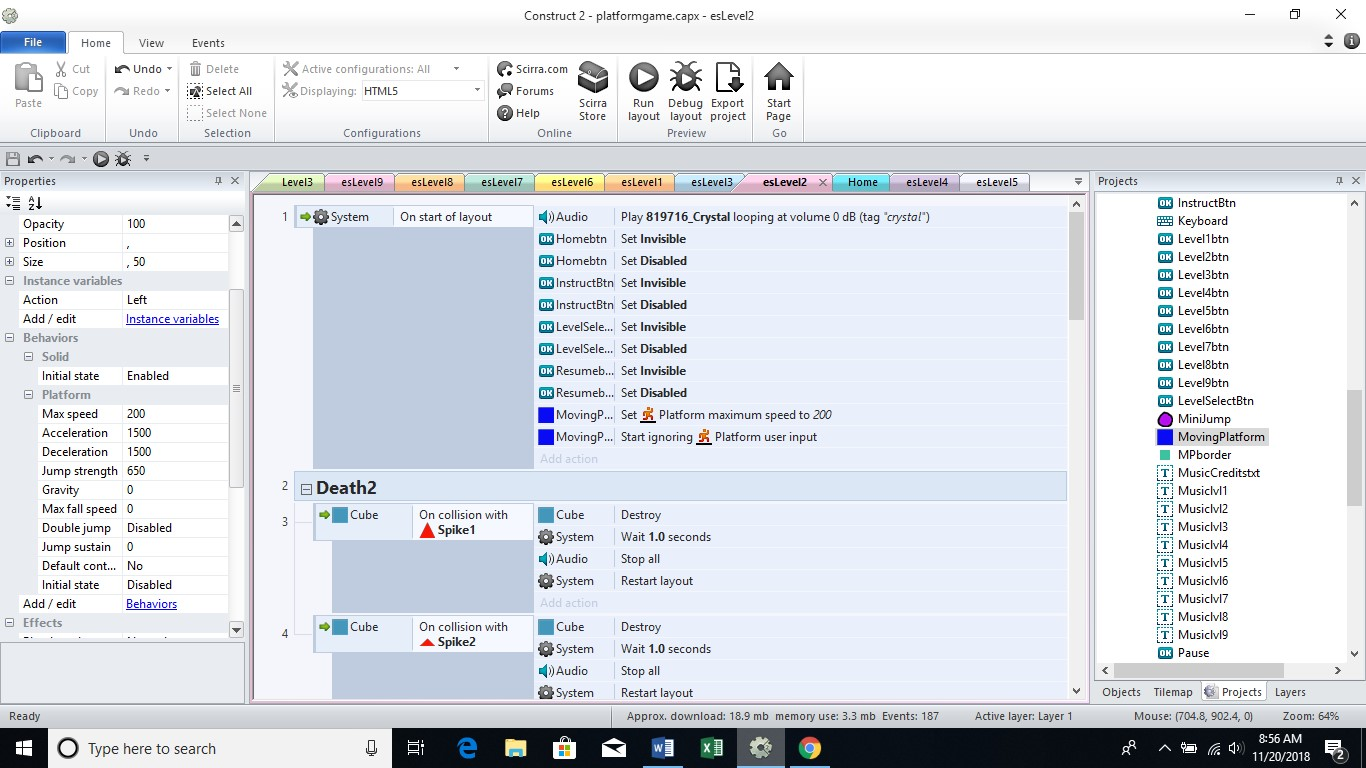Collapse the Behaviors section
The height and width of the screenshot is (768, 1366).
(9, 338)
